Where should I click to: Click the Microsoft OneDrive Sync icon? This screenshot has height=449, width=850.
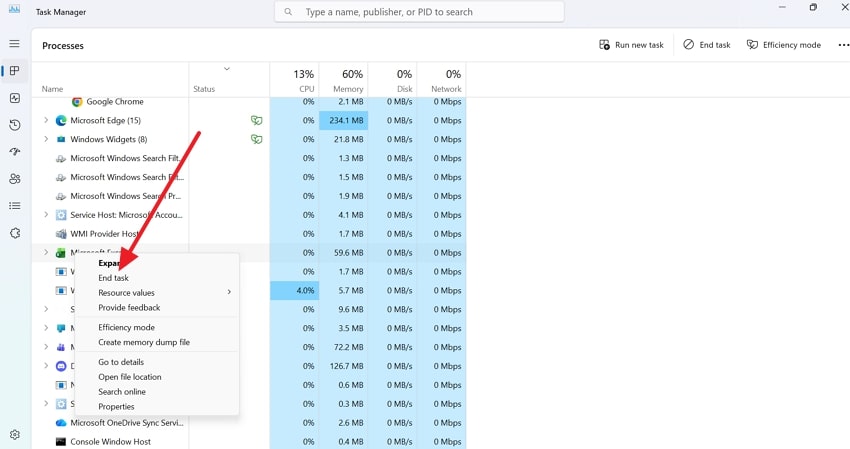click(61, 423)
